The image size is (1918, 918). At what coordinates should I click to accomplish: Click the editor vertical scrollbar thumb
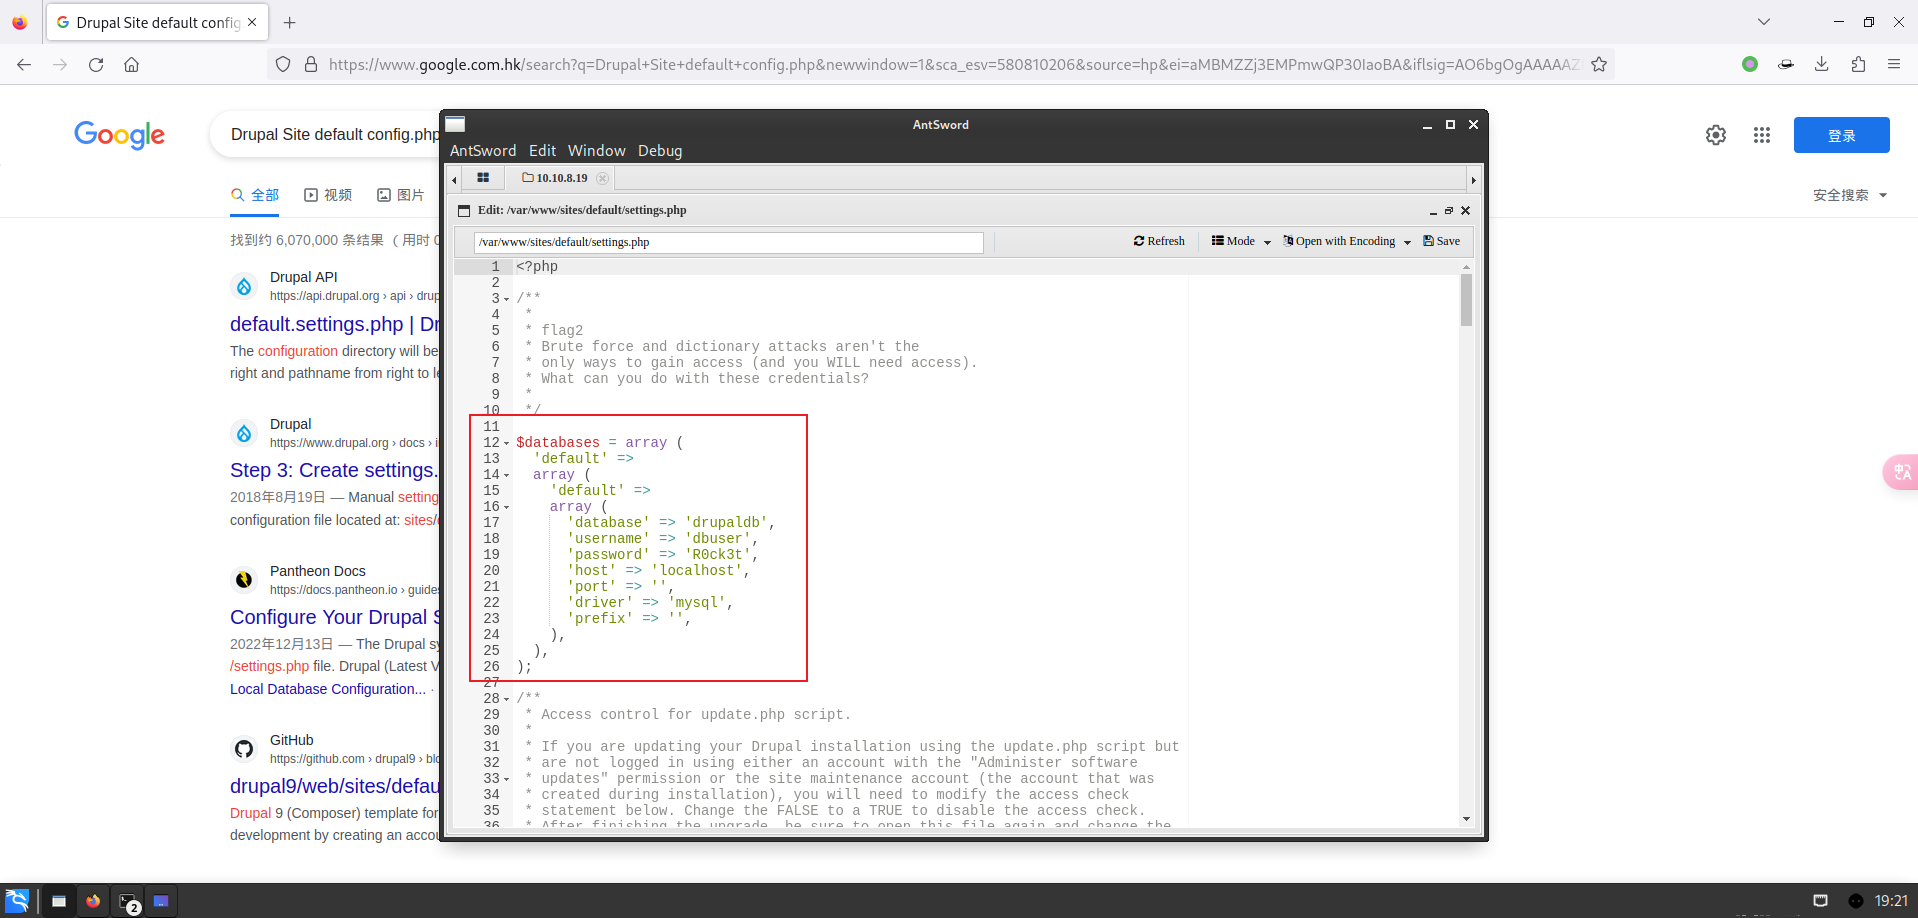[1466, 300]
